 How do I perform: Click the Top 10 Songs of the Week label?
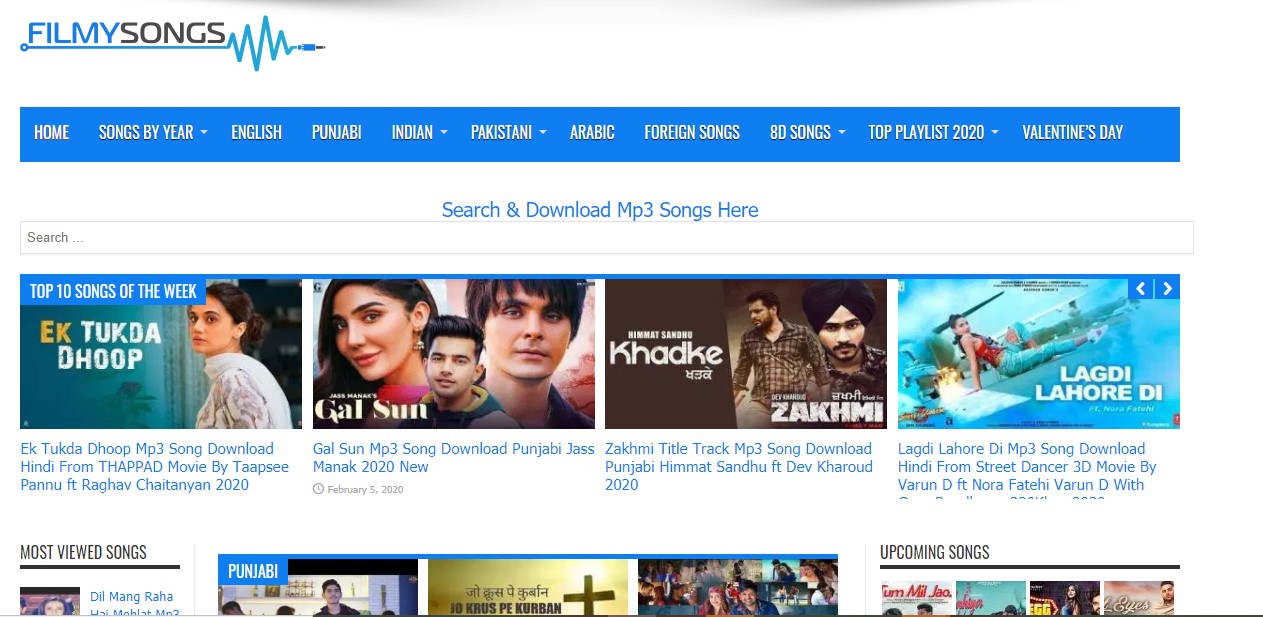[x=113, y=291]
